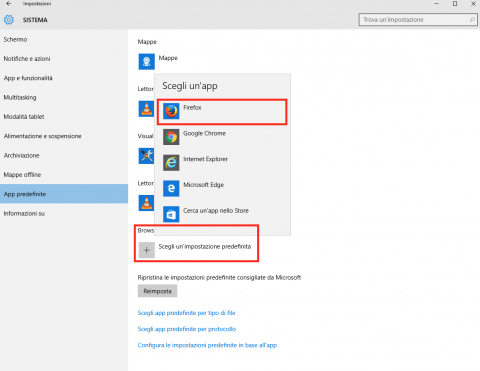Click the back arrow in title bar
Screen dimensions: 480x371
(x=9, y=3)
